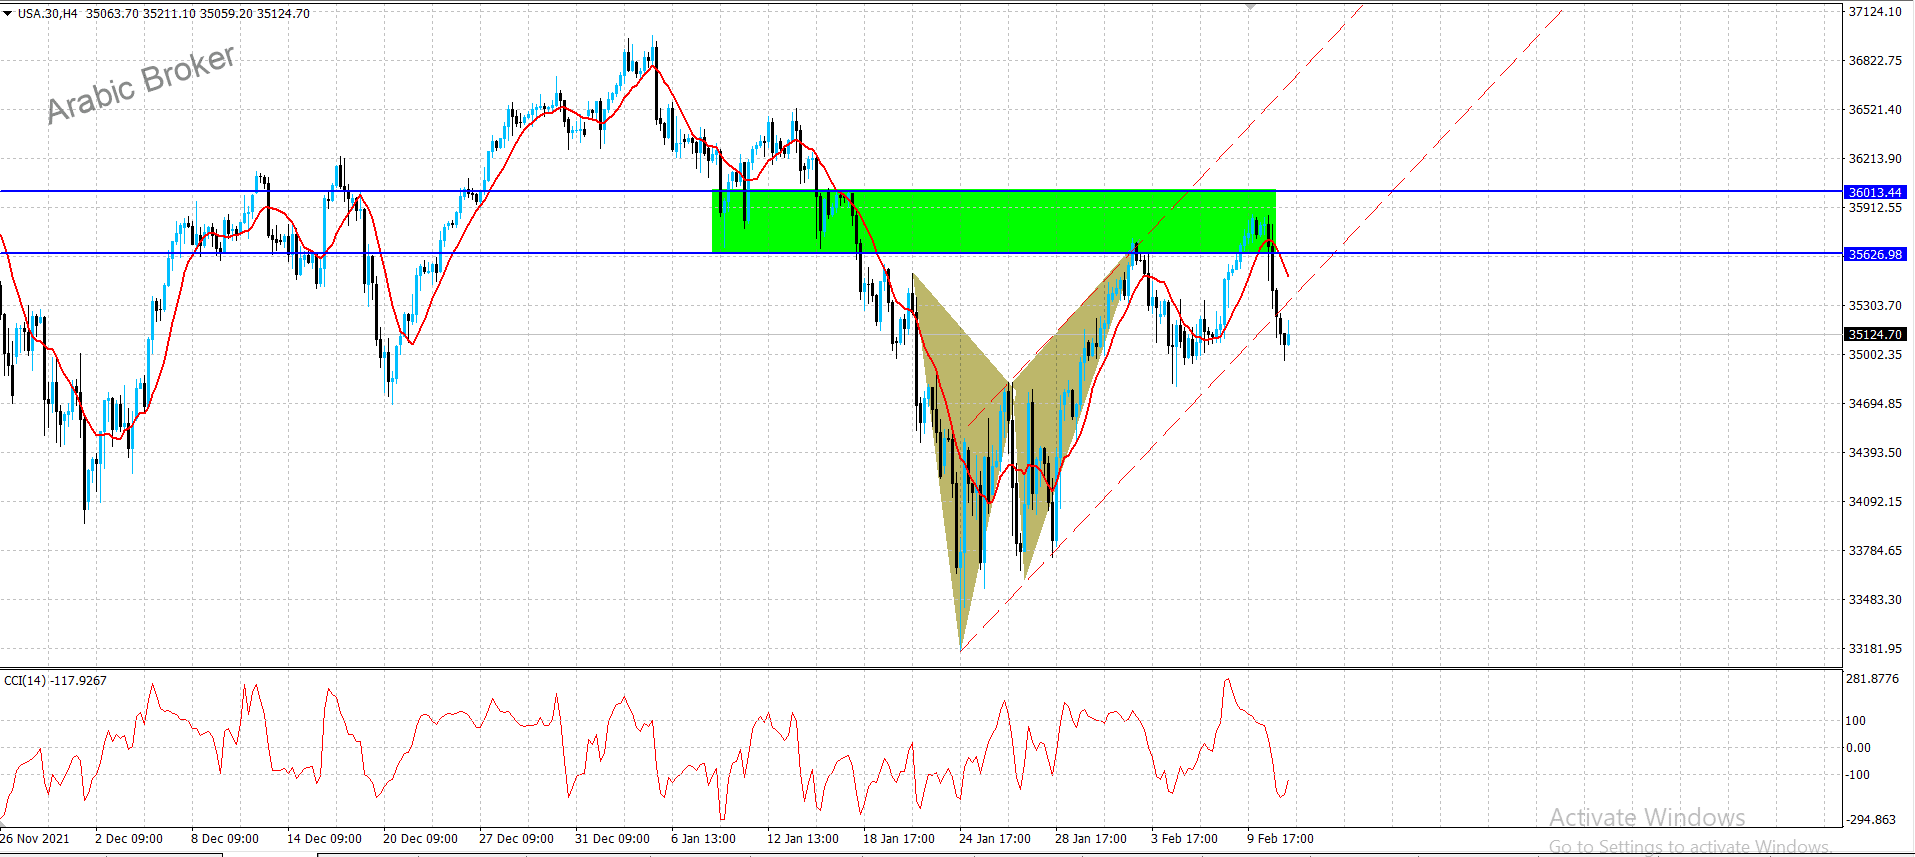Click the USA.30,H4 symbol title
The image size is (1915, 857).
point(47,13)
